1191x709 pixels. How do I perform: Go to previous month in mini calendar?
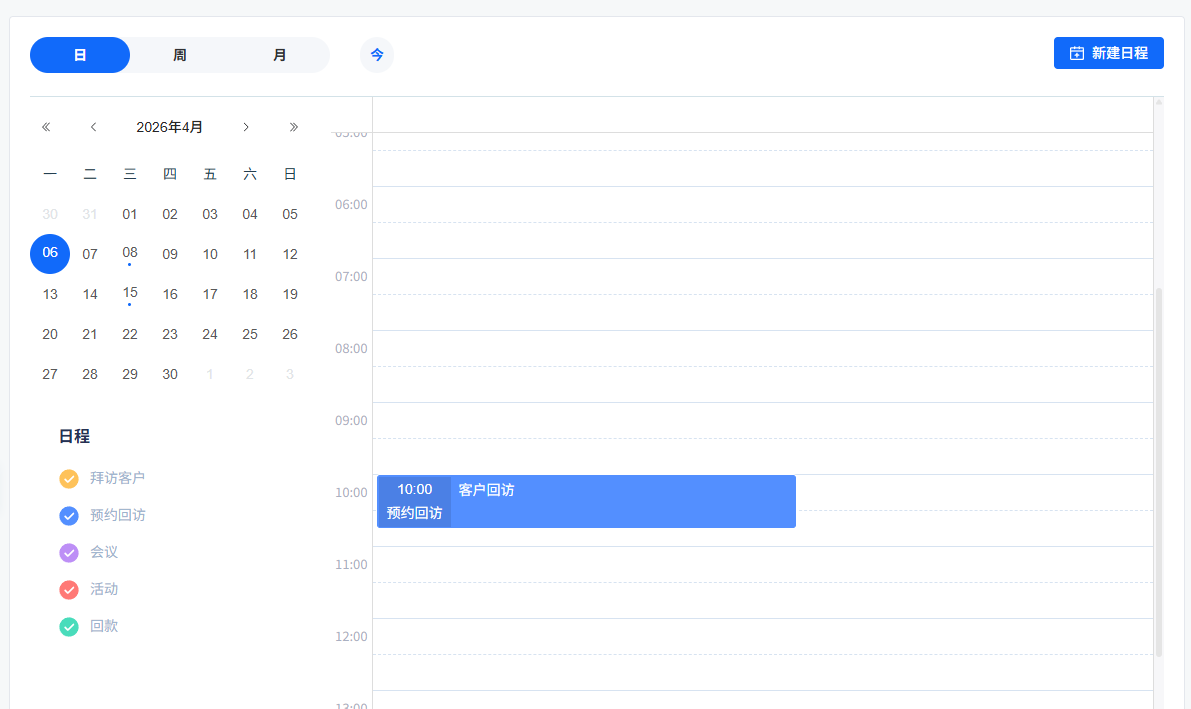pos(94,127)
